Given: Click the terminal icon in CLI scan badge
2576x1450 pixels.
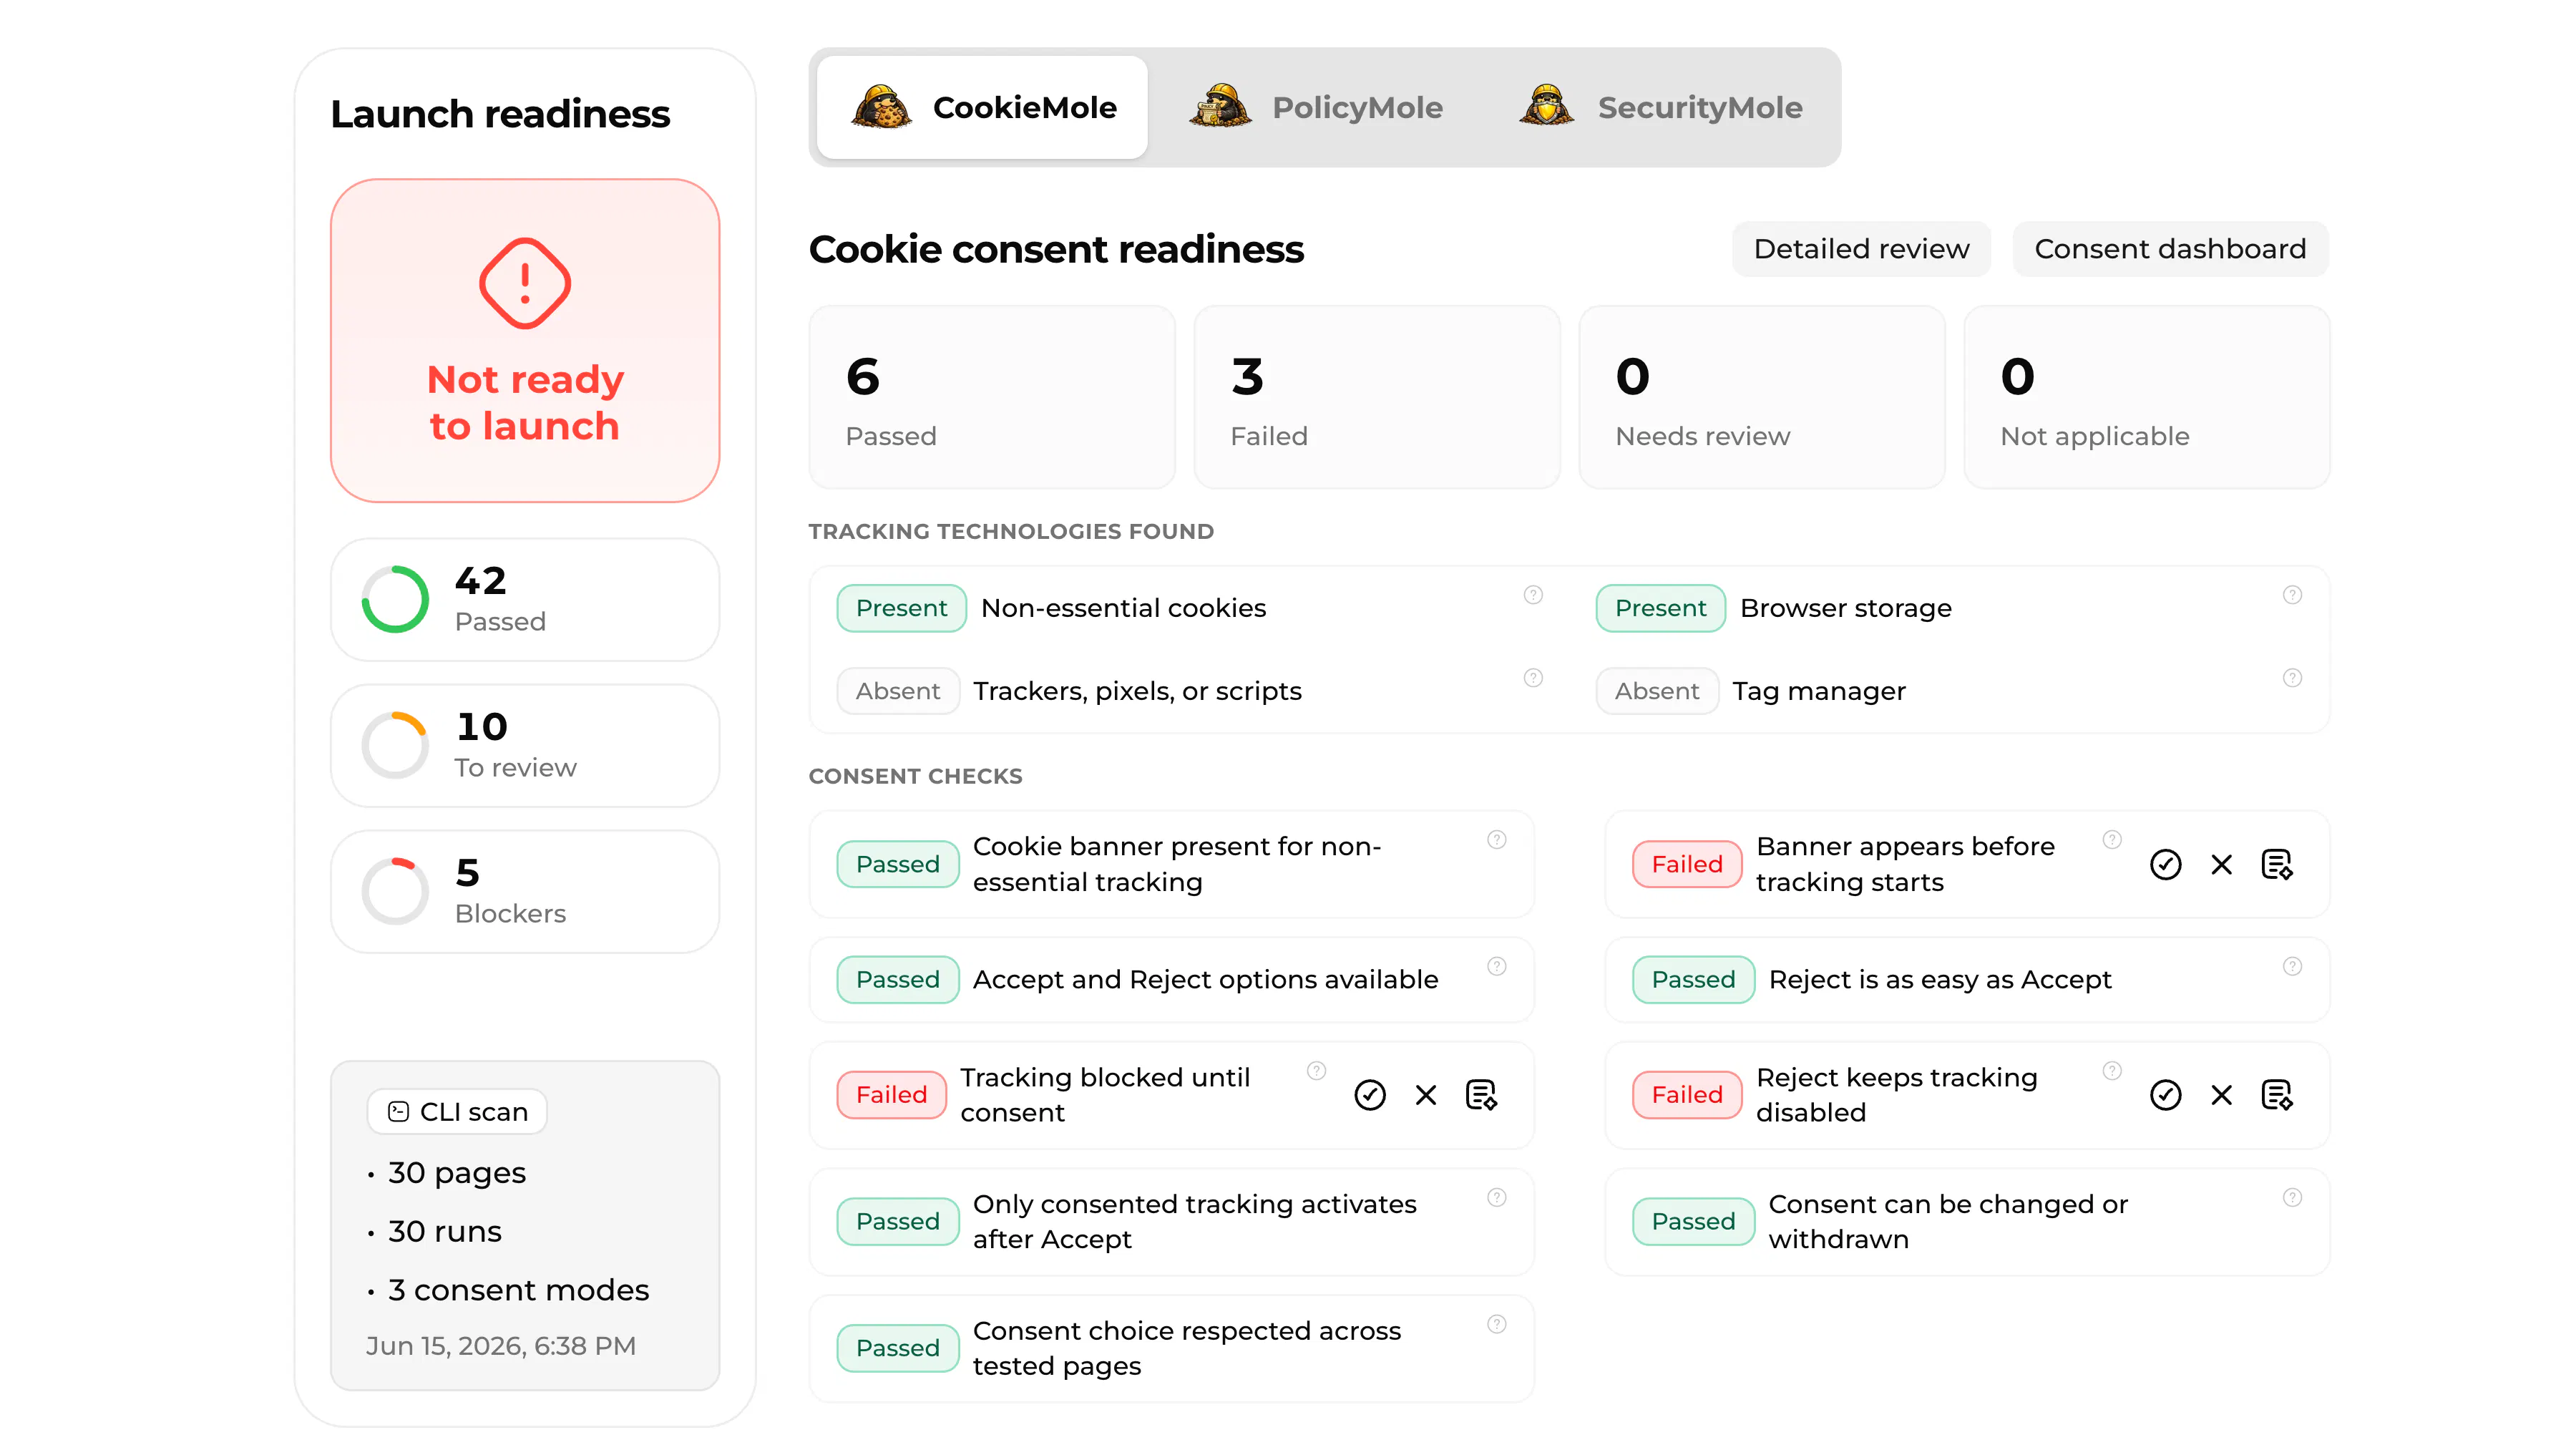Looking at the screenshot, I should tap(398, 1112).
